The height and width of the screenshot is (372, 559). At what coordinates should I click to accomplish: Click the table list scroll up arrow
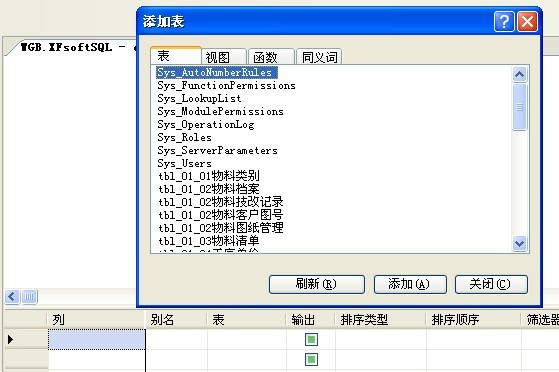pos(519,75)
